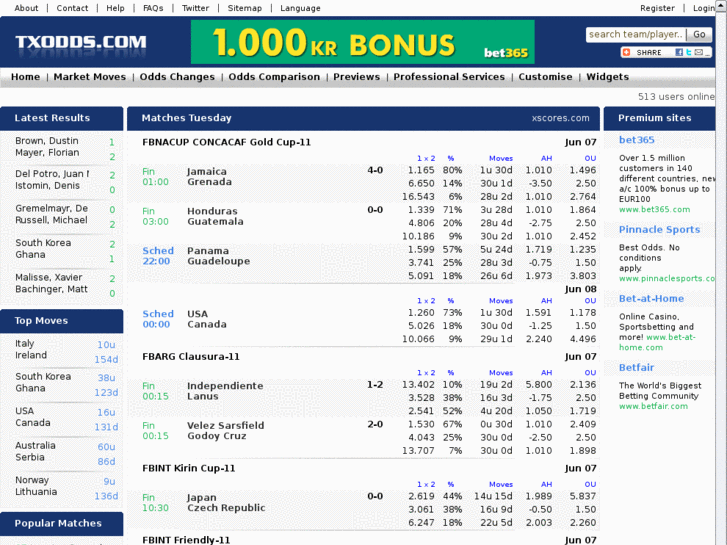Open the bet365 1.000 KR bonus banner
Viewport: 727px width, 545px height.
[363, 42]
